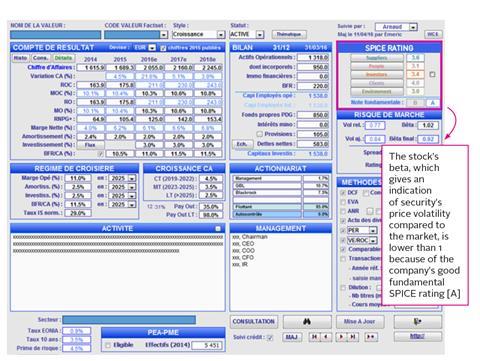Jump to the first record arrow

coord(314,337)
